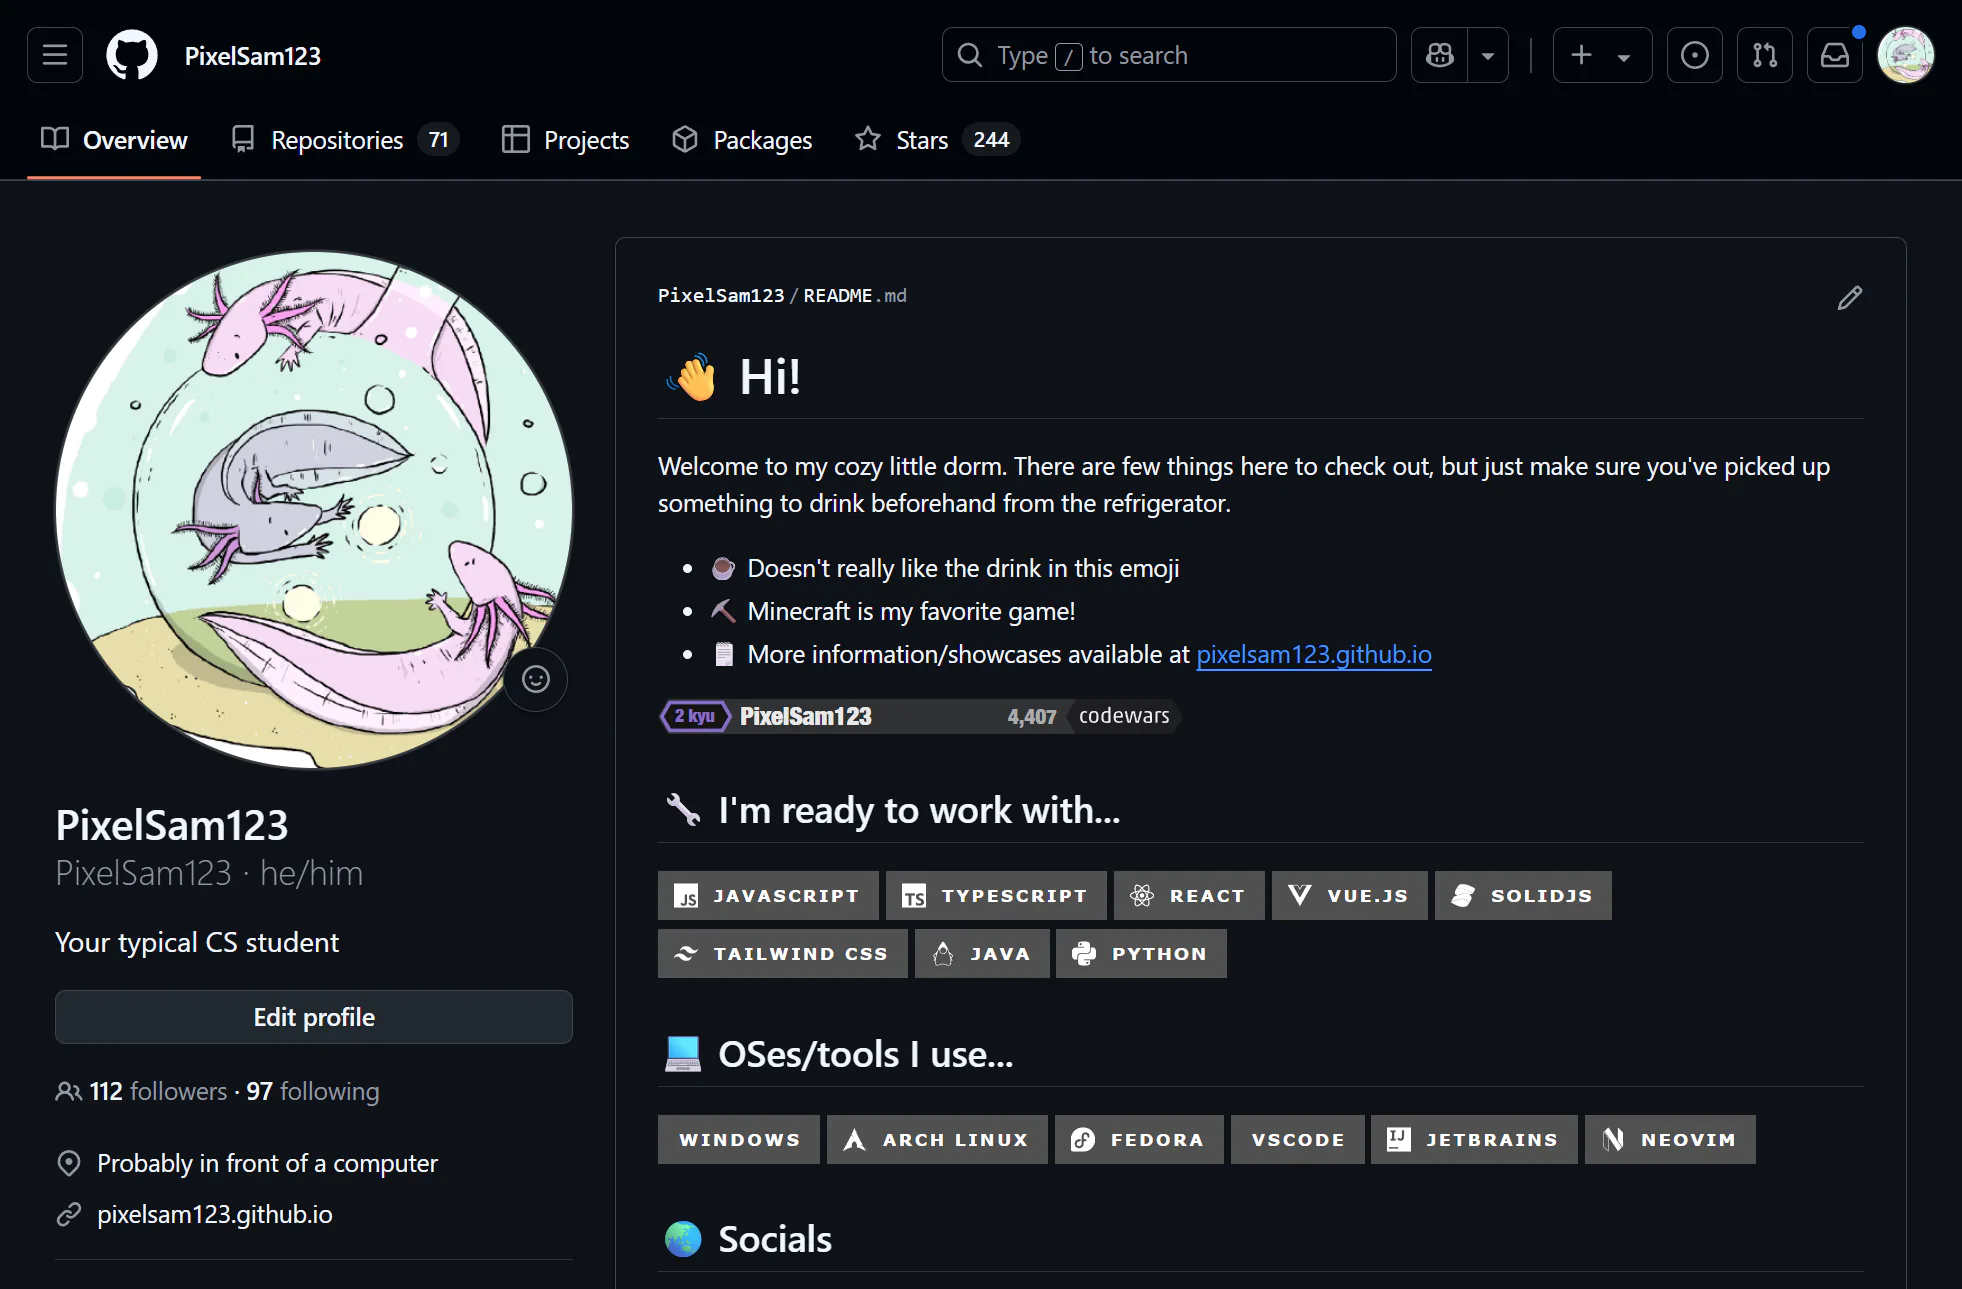Image resolution: width=1962 pixels, height=1289 pixels.
Task: Open Copilot chat icon in header
Action: (1440, 55)
